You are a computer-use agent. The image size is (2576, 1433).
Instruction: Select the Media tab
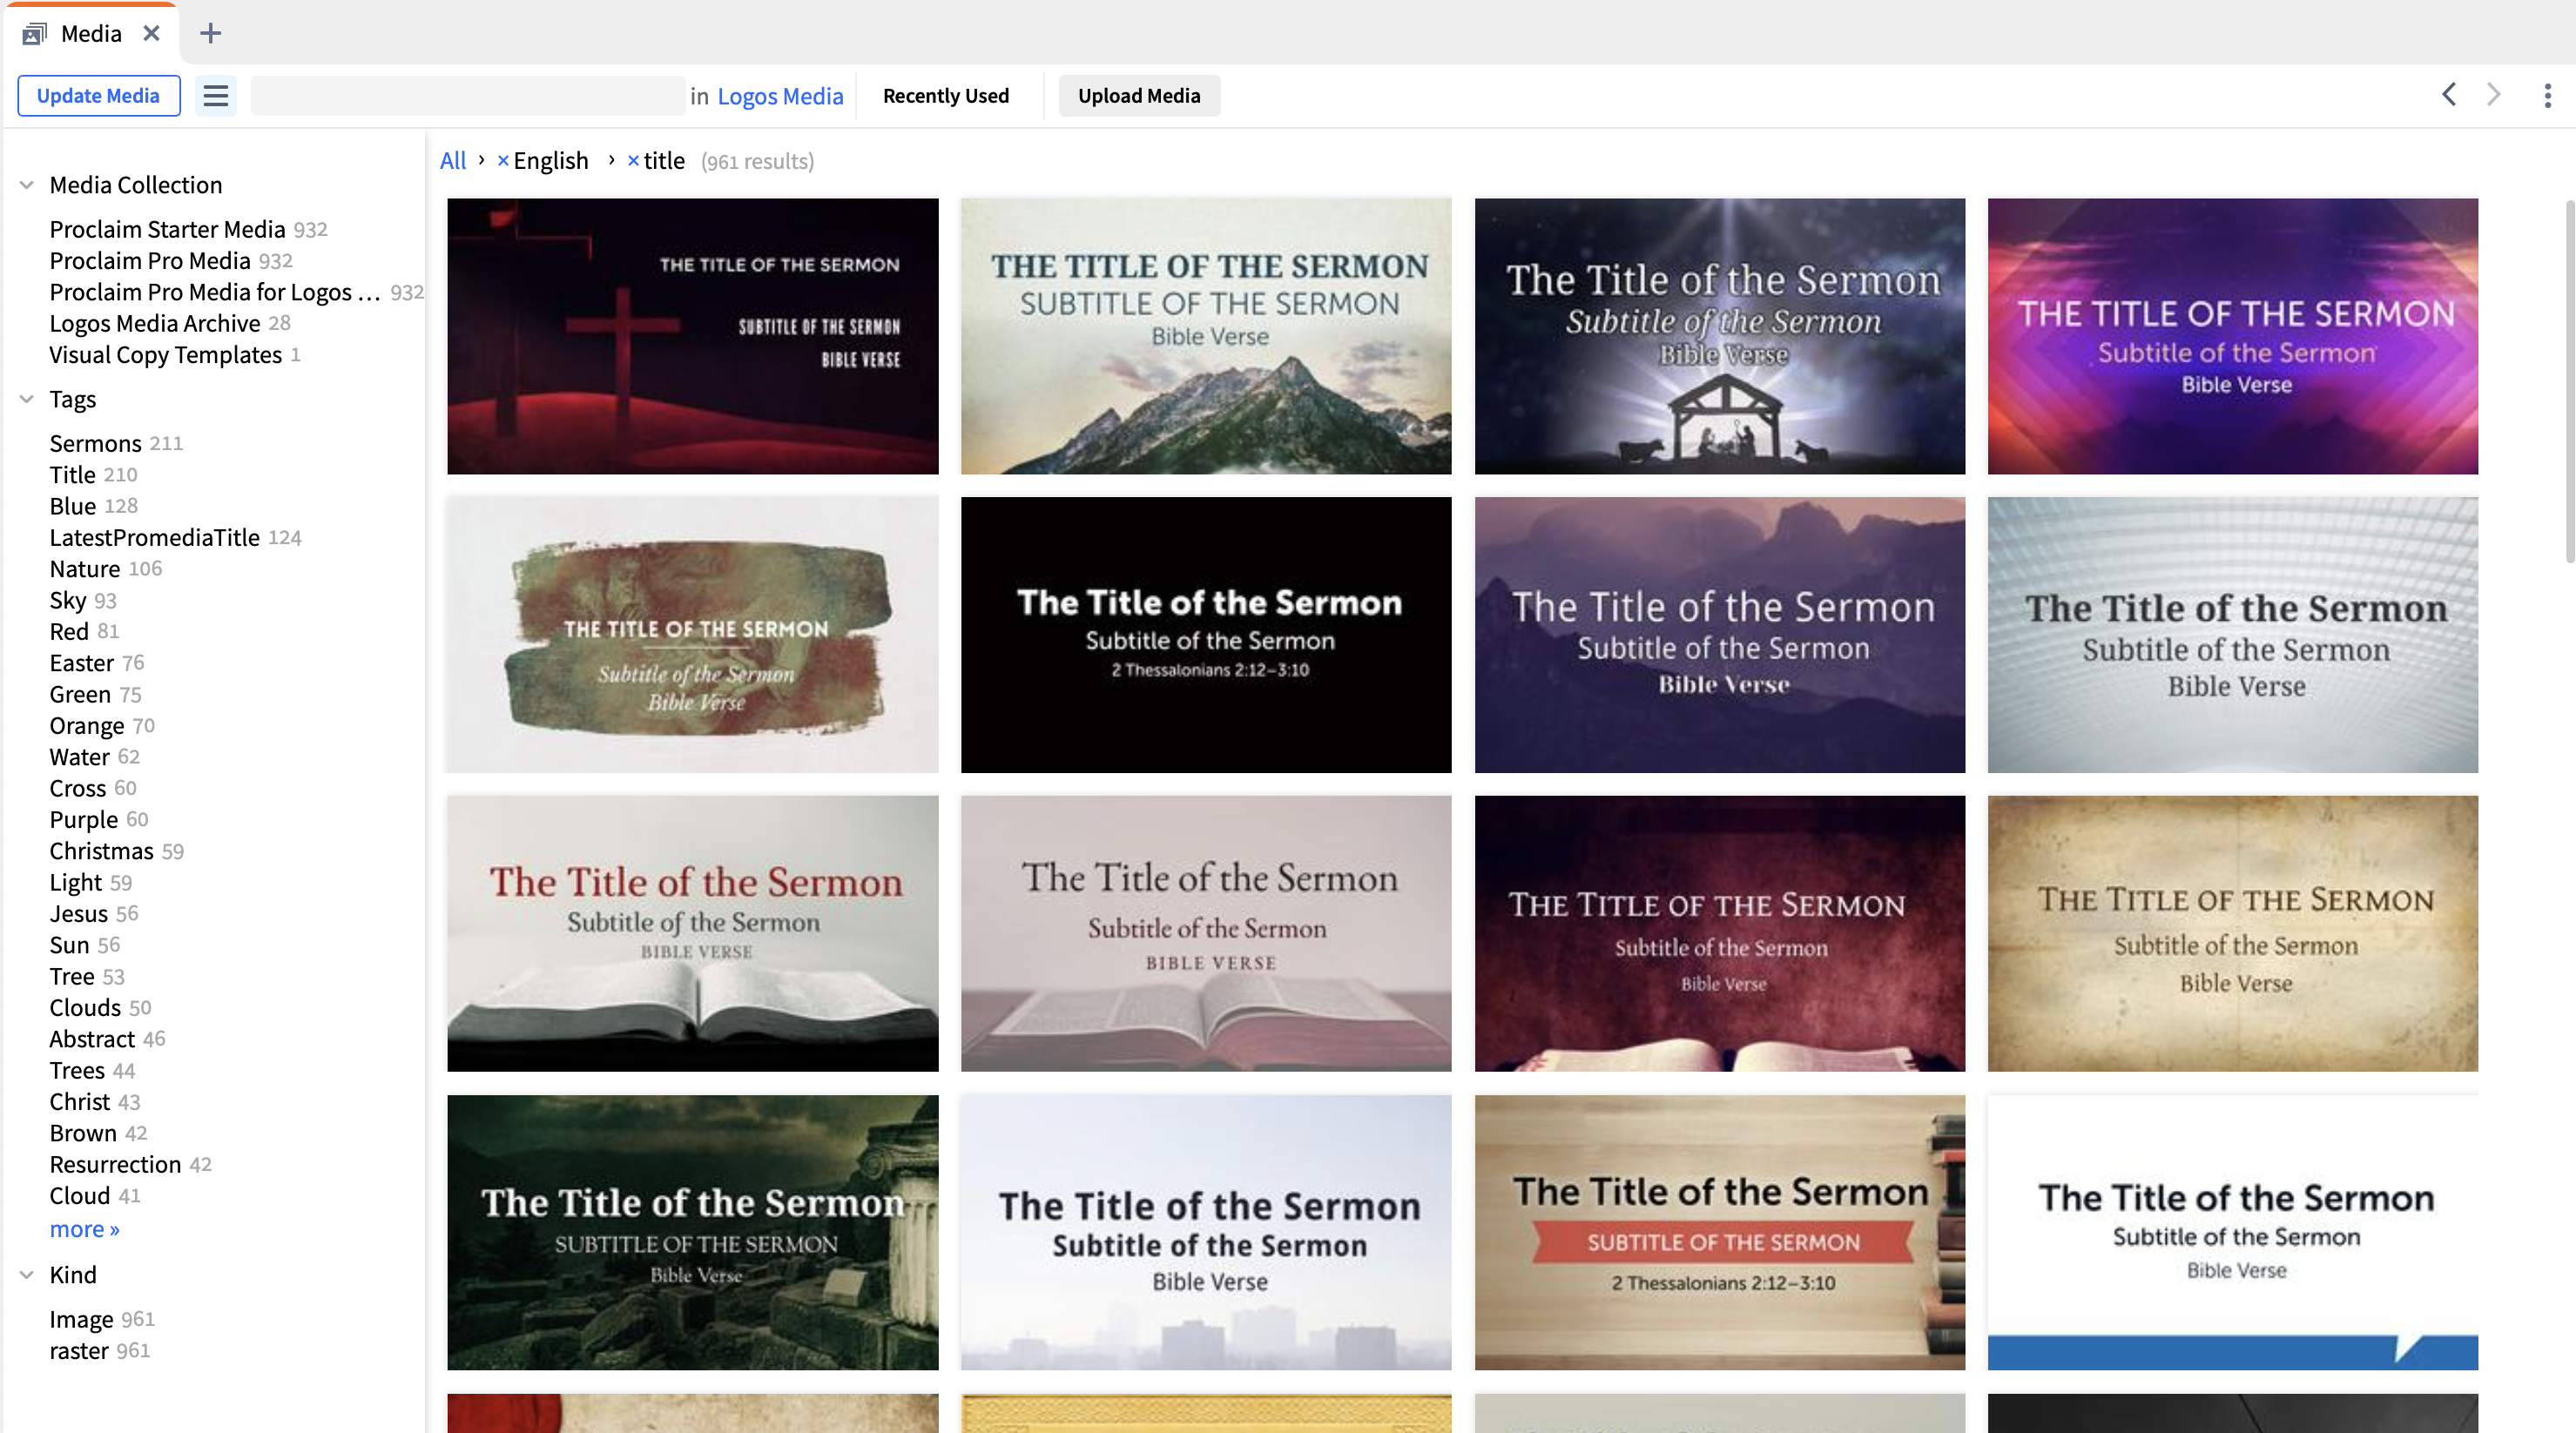click(x=90, y=33)
